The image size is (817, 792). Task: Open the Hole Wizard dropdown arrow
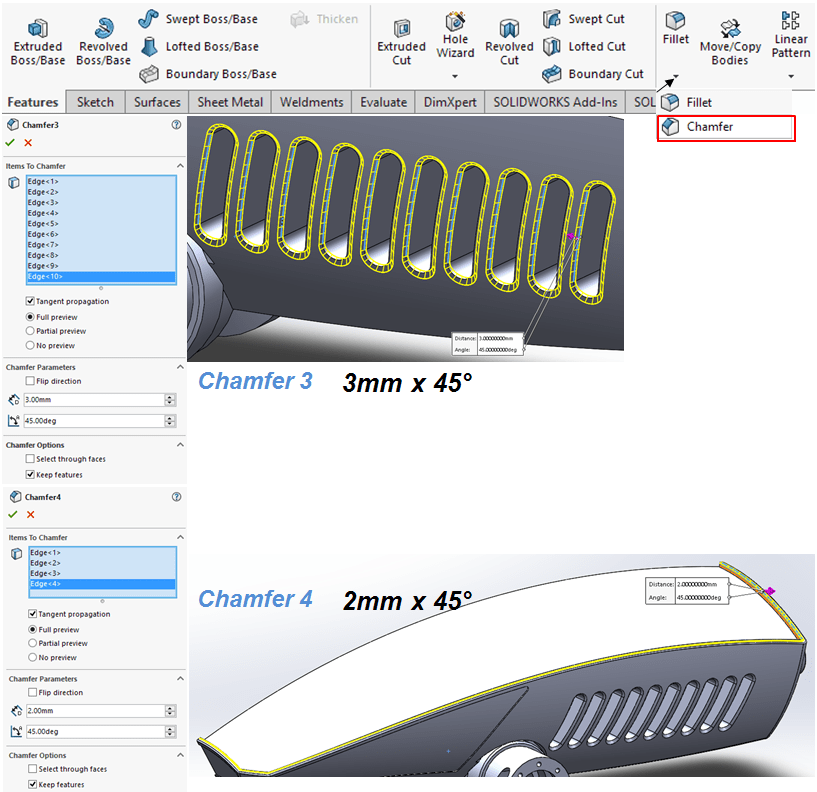(455, 76)
